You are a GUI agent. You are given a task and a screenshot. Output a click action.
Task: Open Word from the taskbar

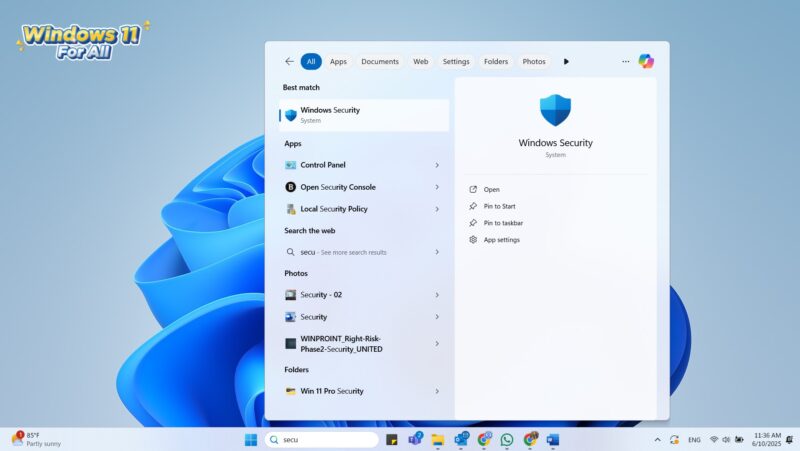(x=553, y=439)
